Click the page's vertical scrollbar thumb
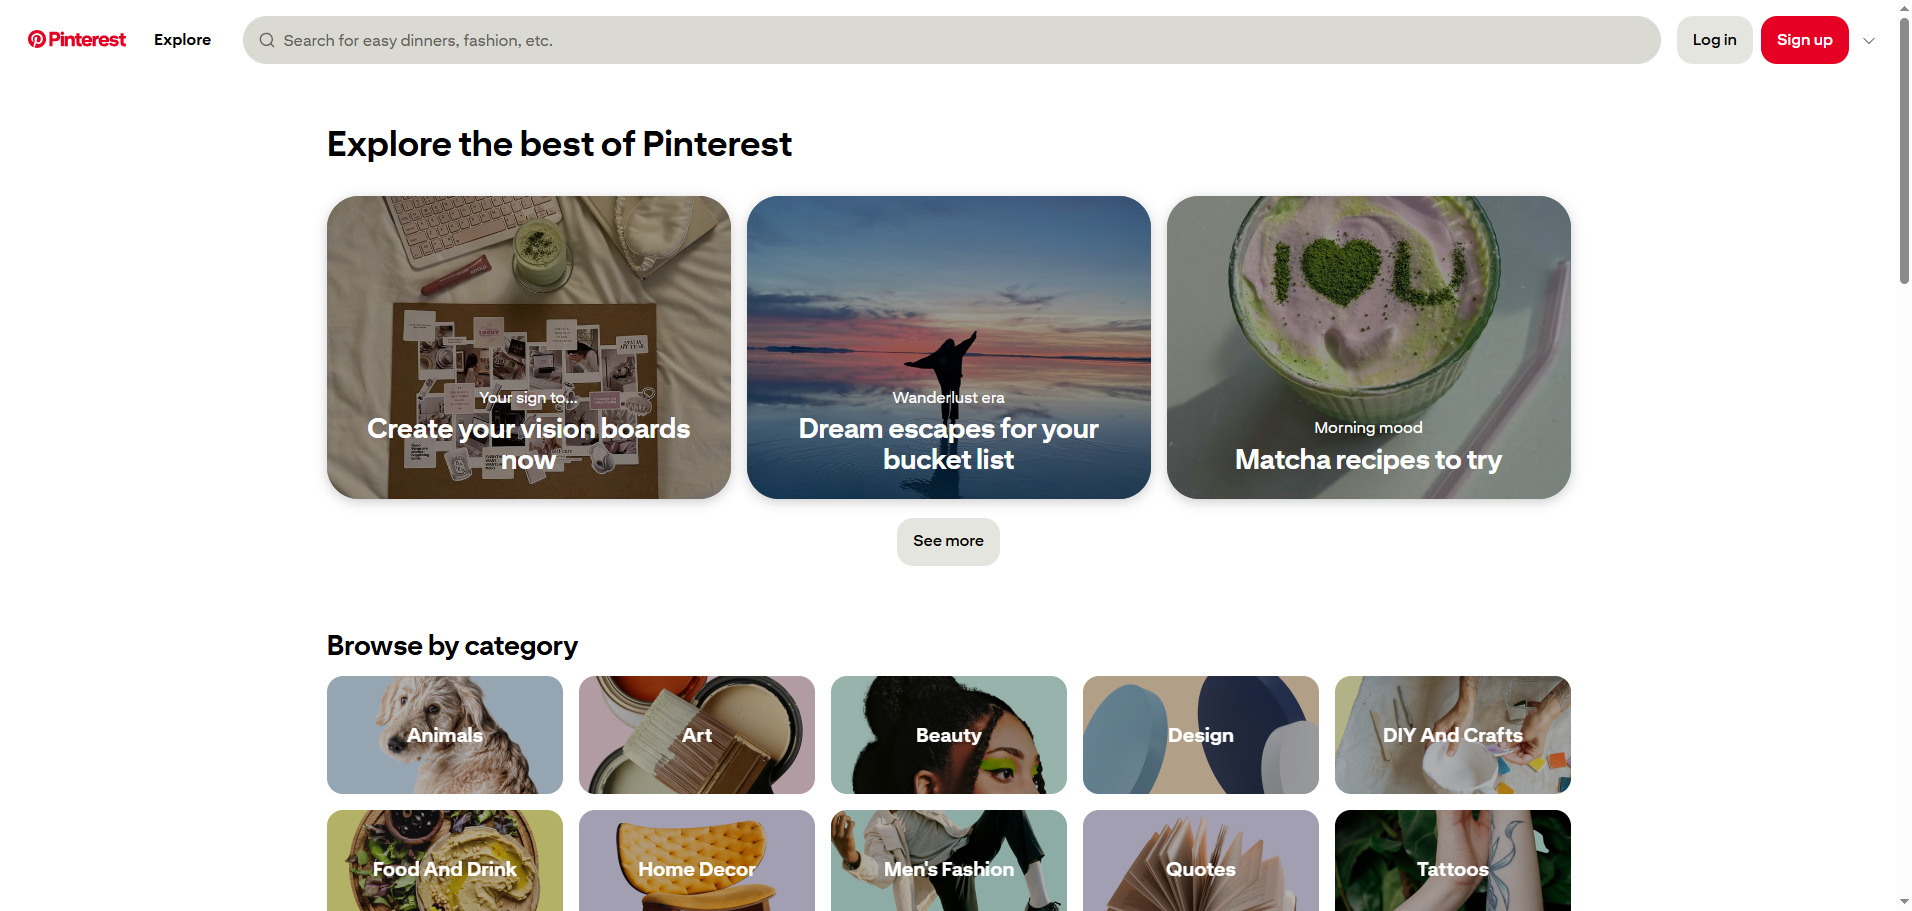1912x911 pixels. pos(1904,150)
